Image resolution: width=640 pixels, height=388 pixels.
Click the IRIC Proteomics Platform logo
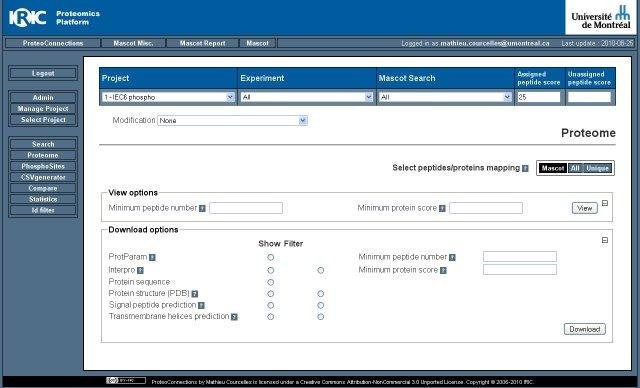[54, 18]
